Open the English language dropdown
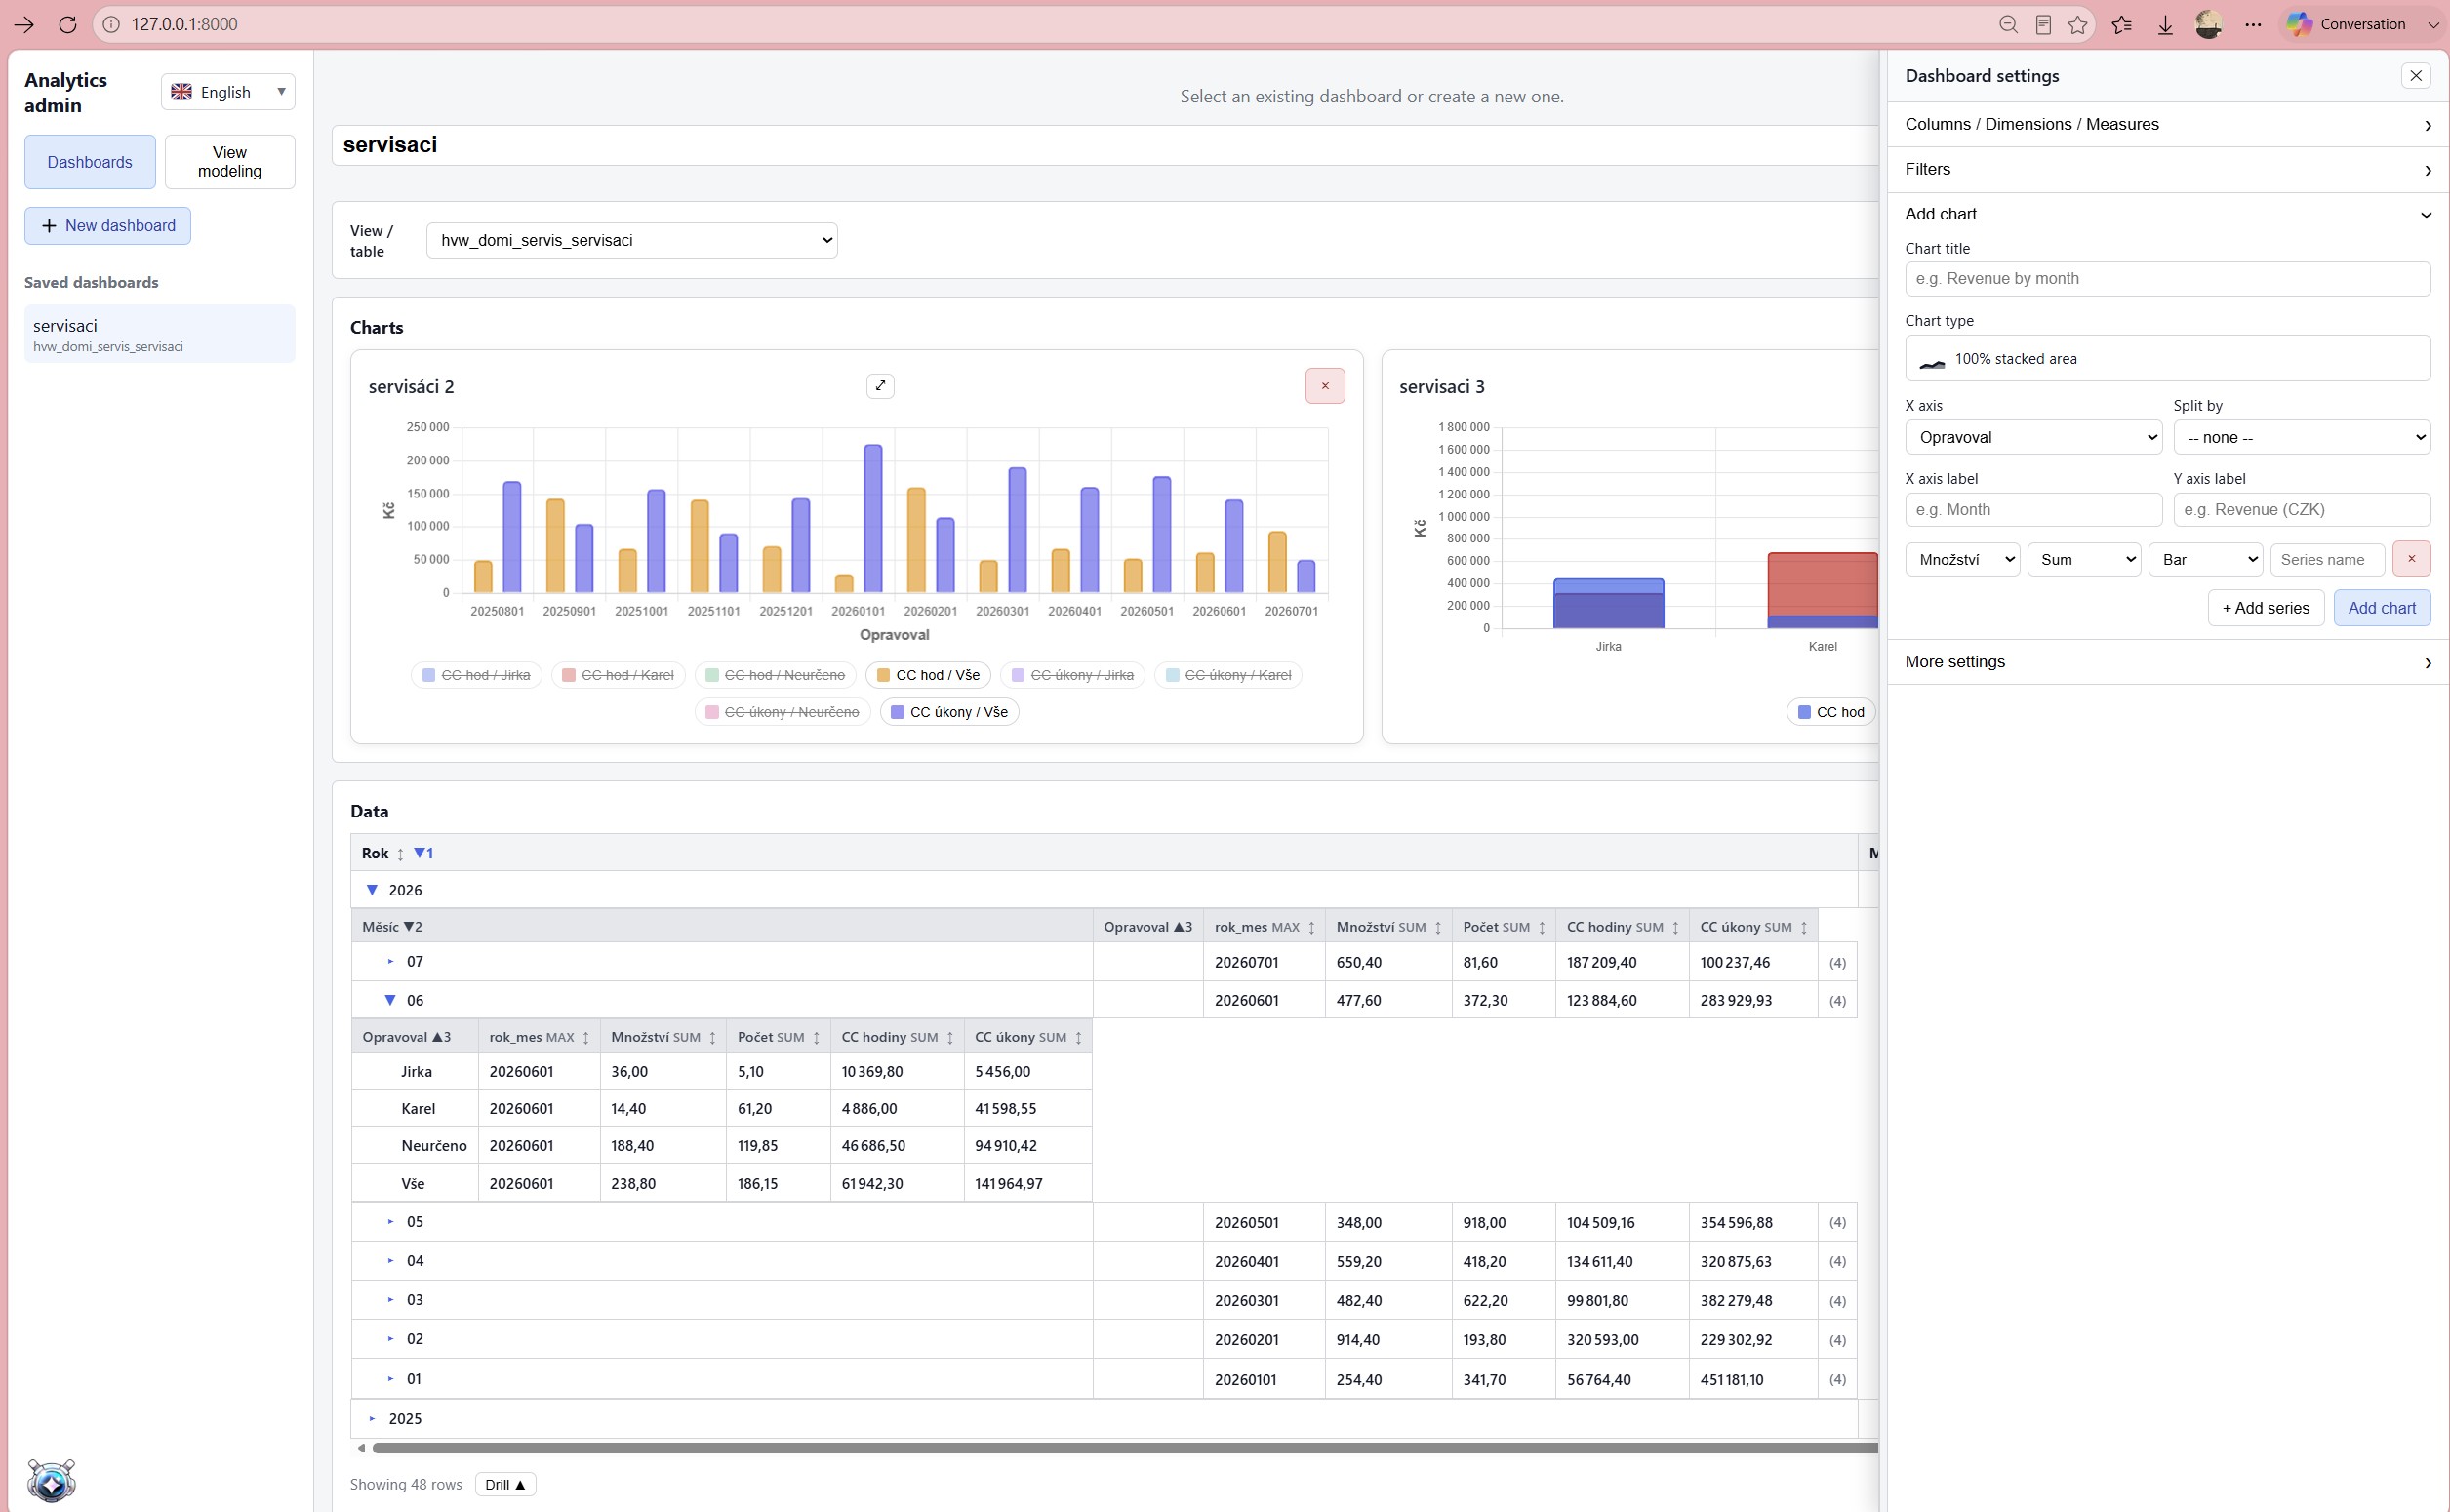 [228, 92]
